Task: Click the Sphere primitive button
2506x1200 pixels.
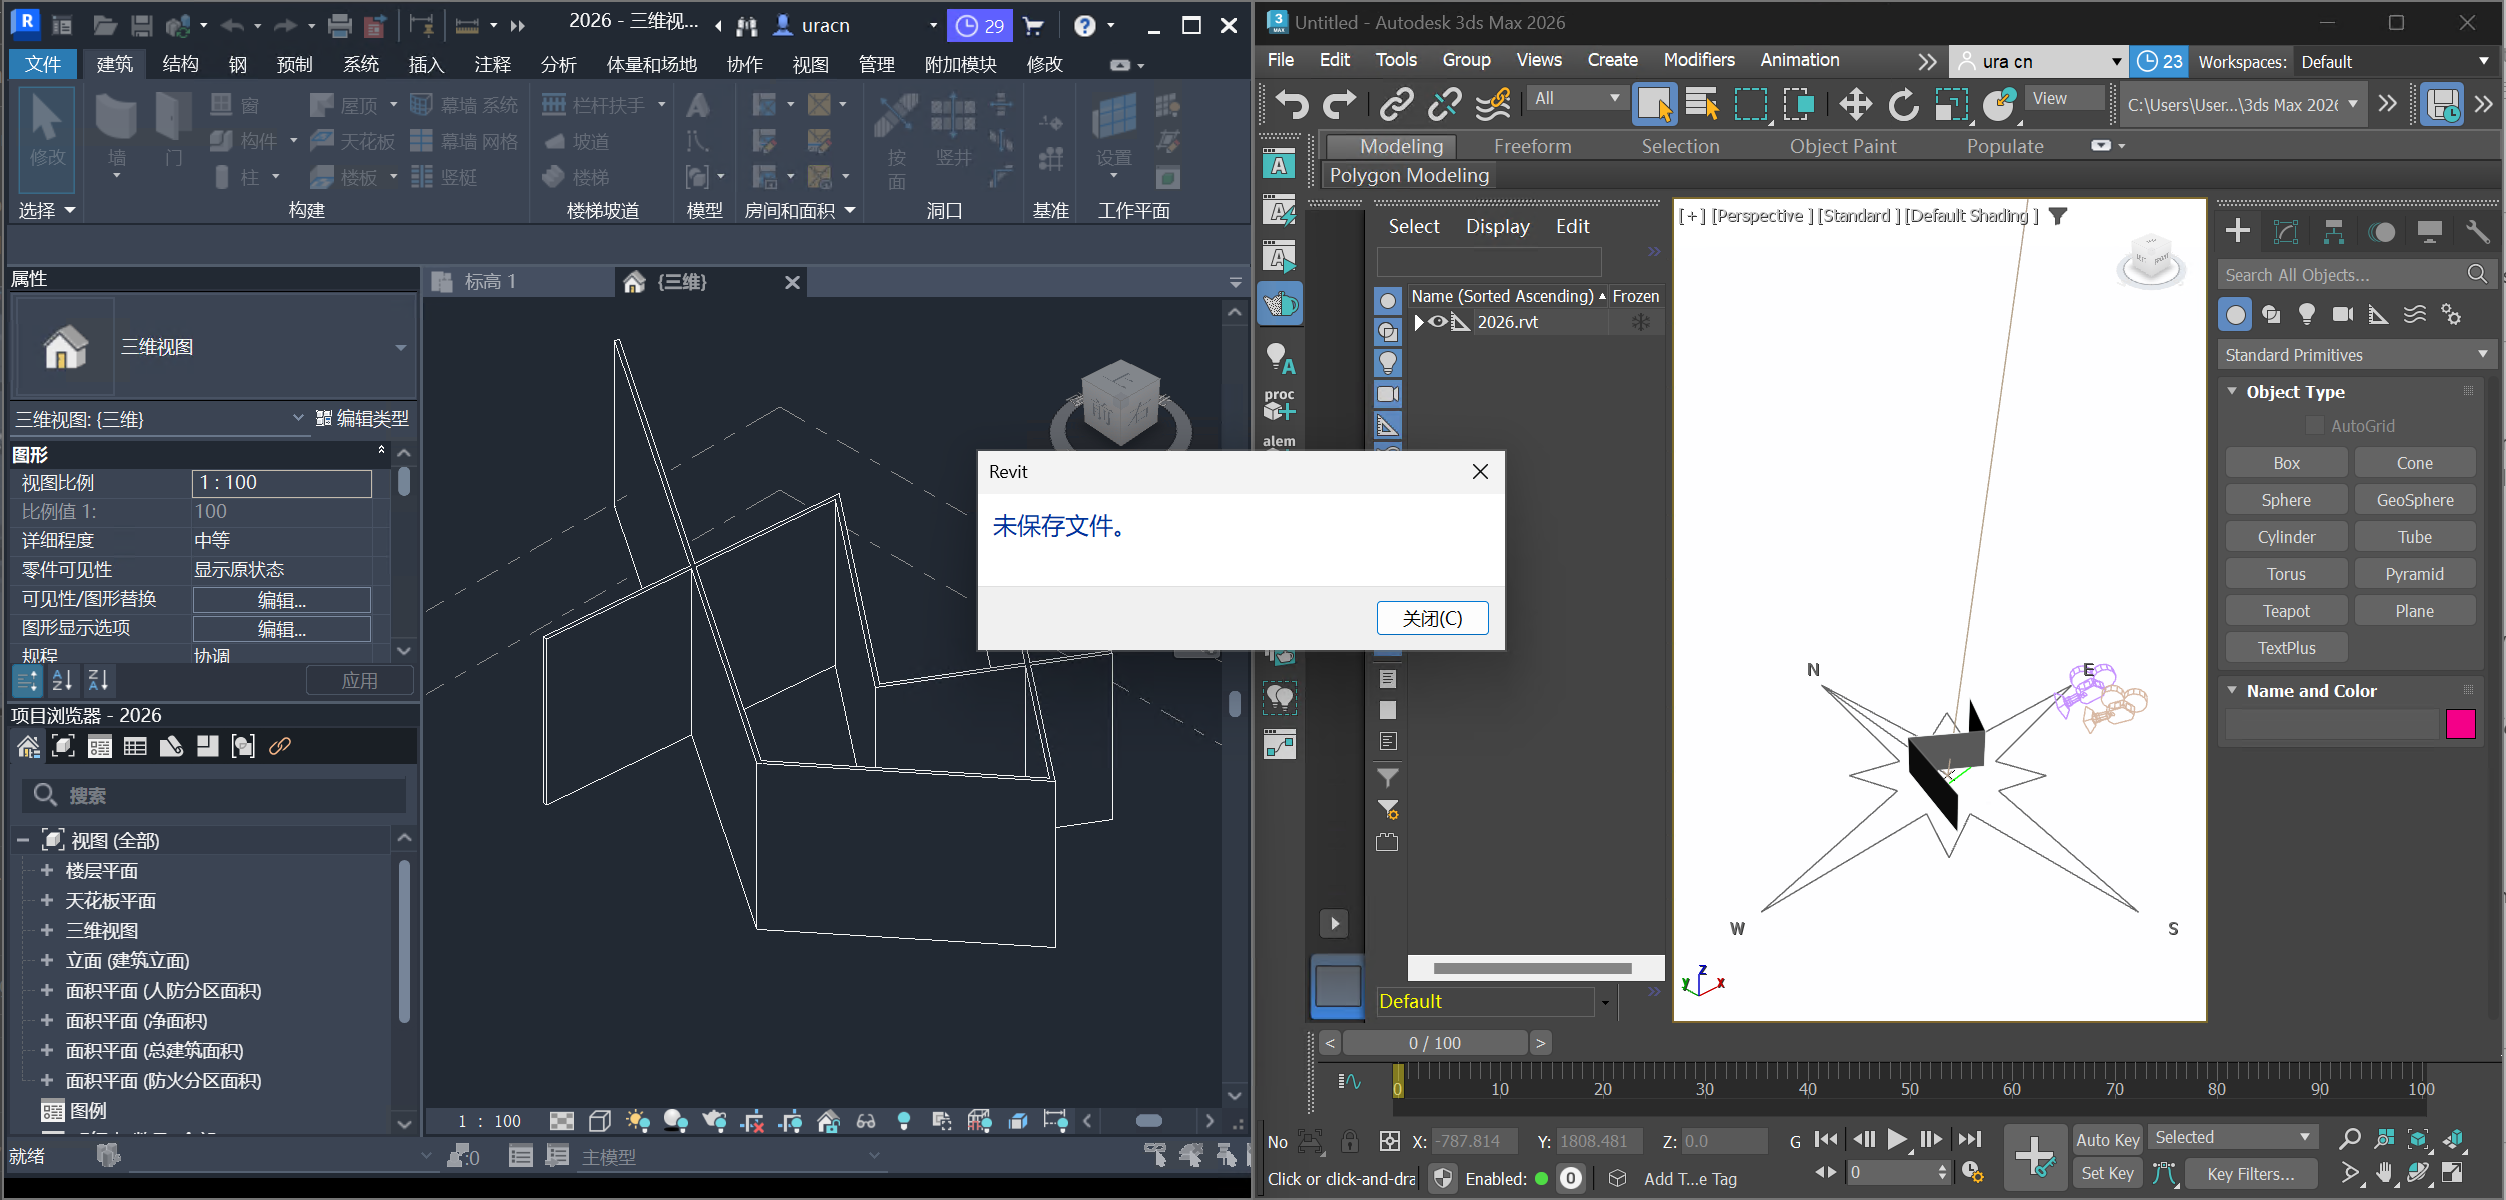Action: [x=2286, y=500]
